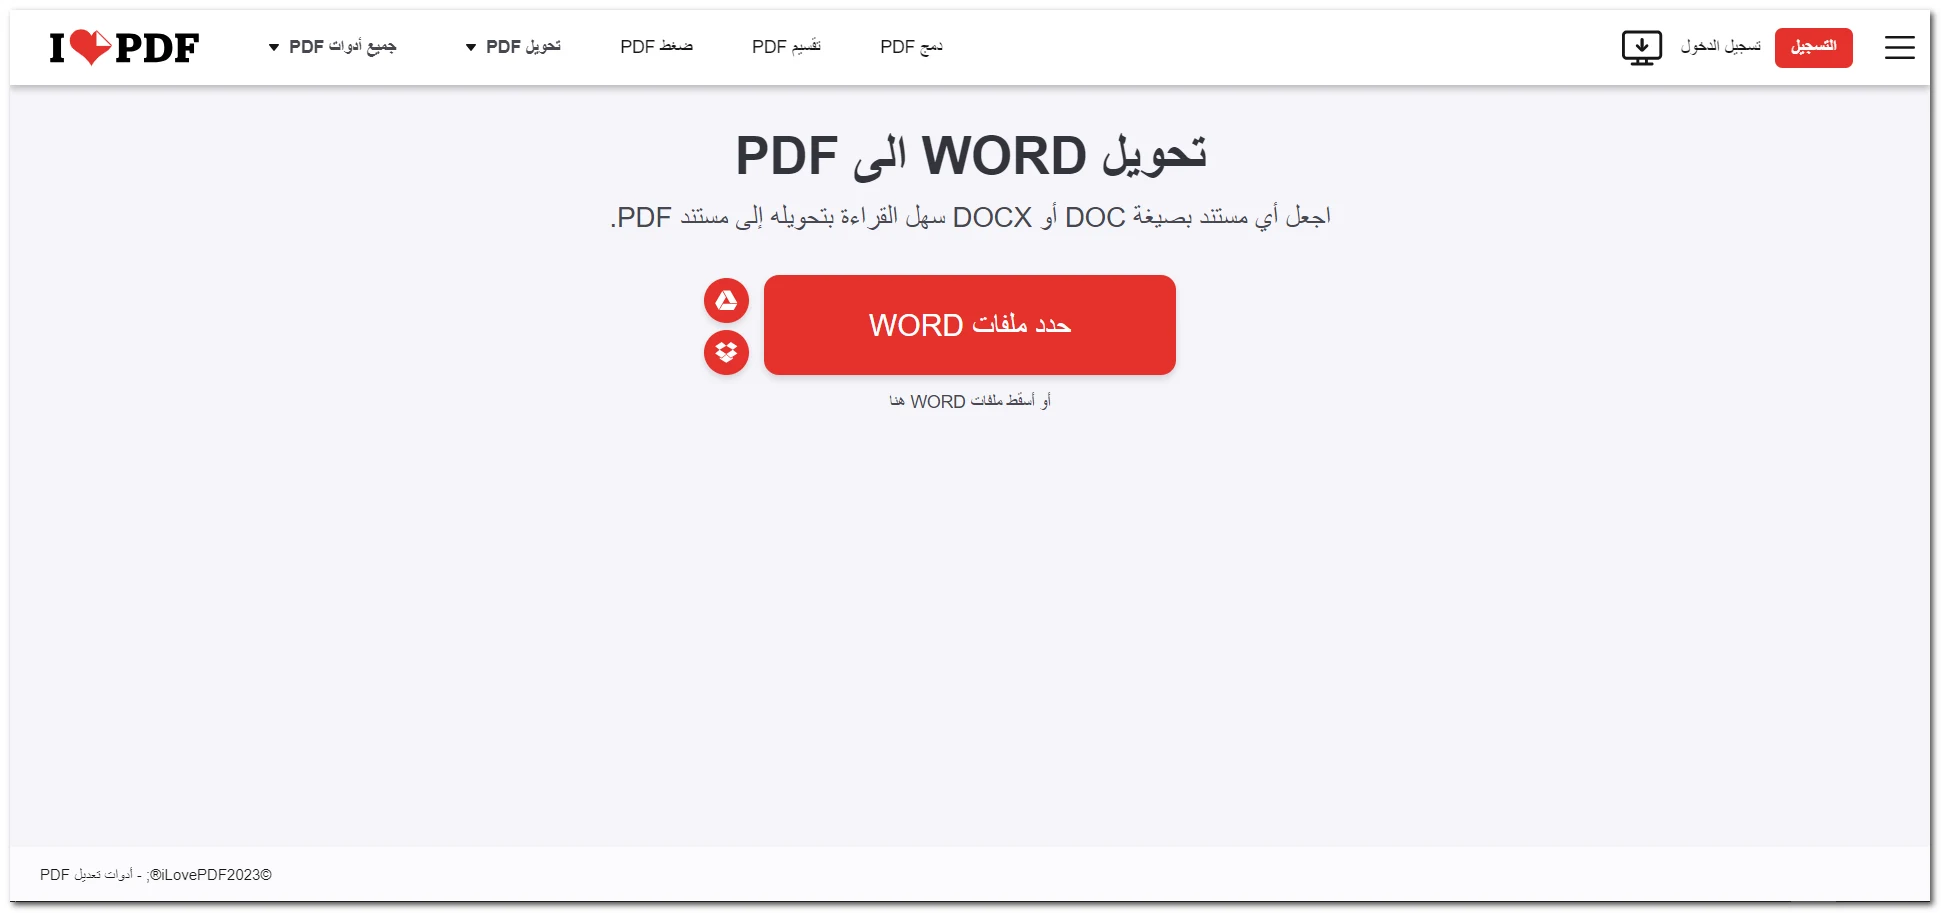Click the footer iLovePDF2023 copyright text

pos(156,875)
